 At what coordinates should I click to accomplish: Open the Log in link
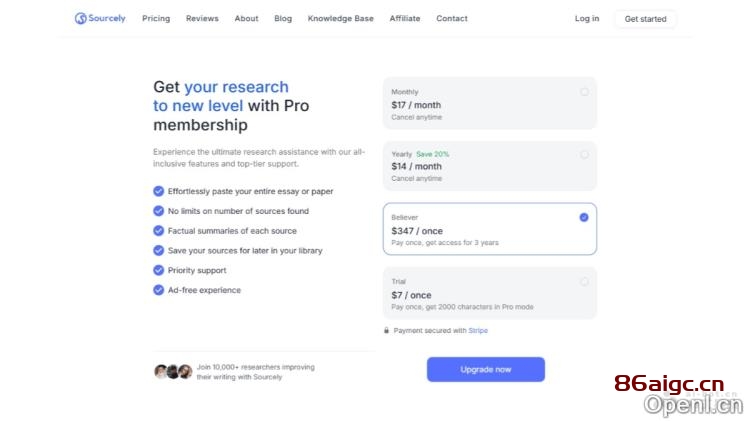[x=587, y=18]
